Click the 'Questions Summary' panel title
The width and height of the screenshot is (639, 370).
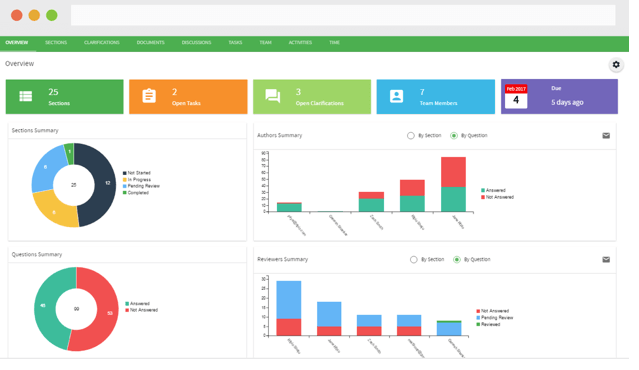coord(37,254)
